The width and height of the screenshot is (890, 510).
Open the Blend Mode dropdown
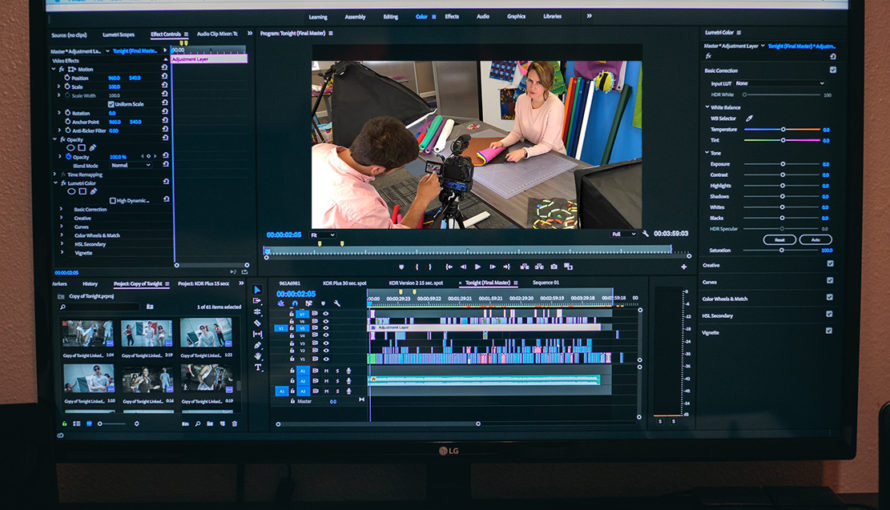click(131, 165)
